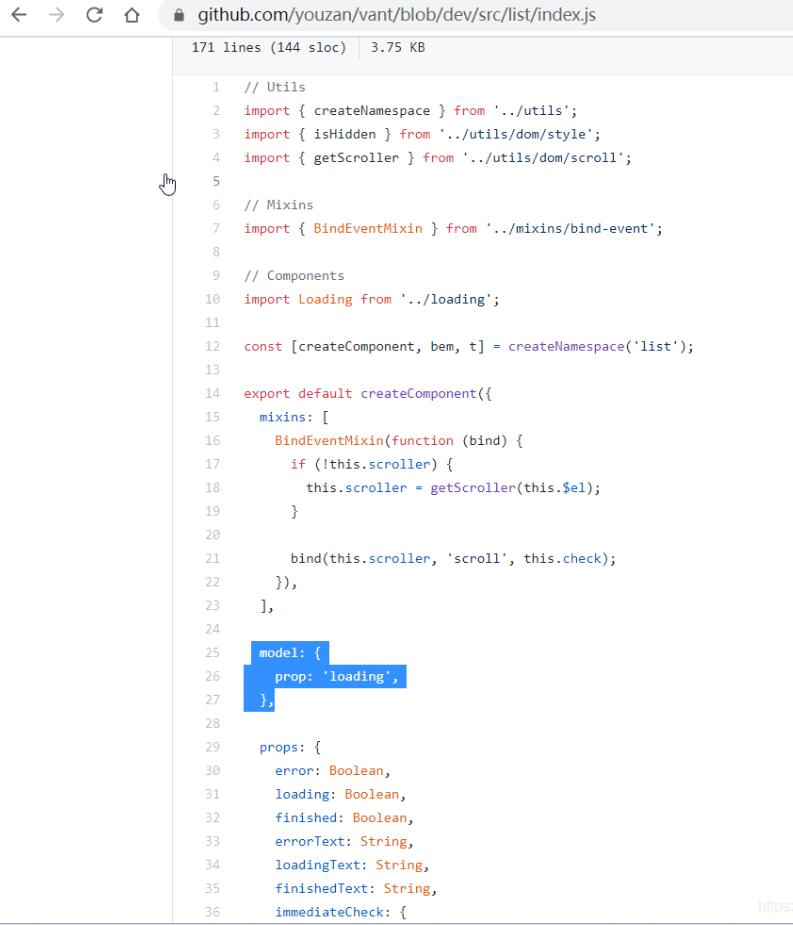Click the 'if (!this.scroller)' condition
This screenshot has height=925, width=793.
pyautogui.click(x=364, y=465)
